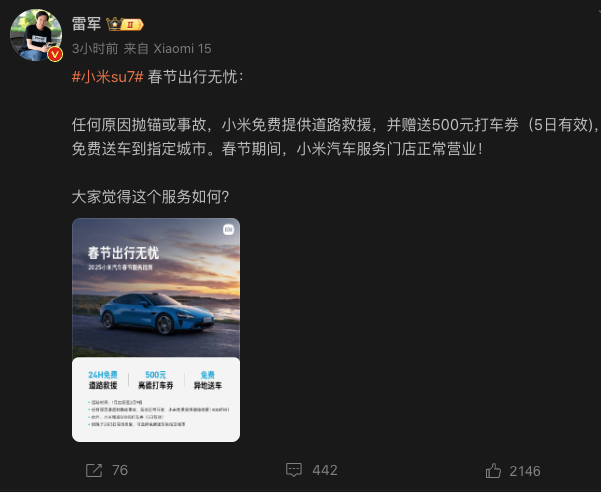Click the 24H免费 道路救援 section of the poster
Image resolution: width=601 pixels, height=492 pixels.
(x=103, y=380)
